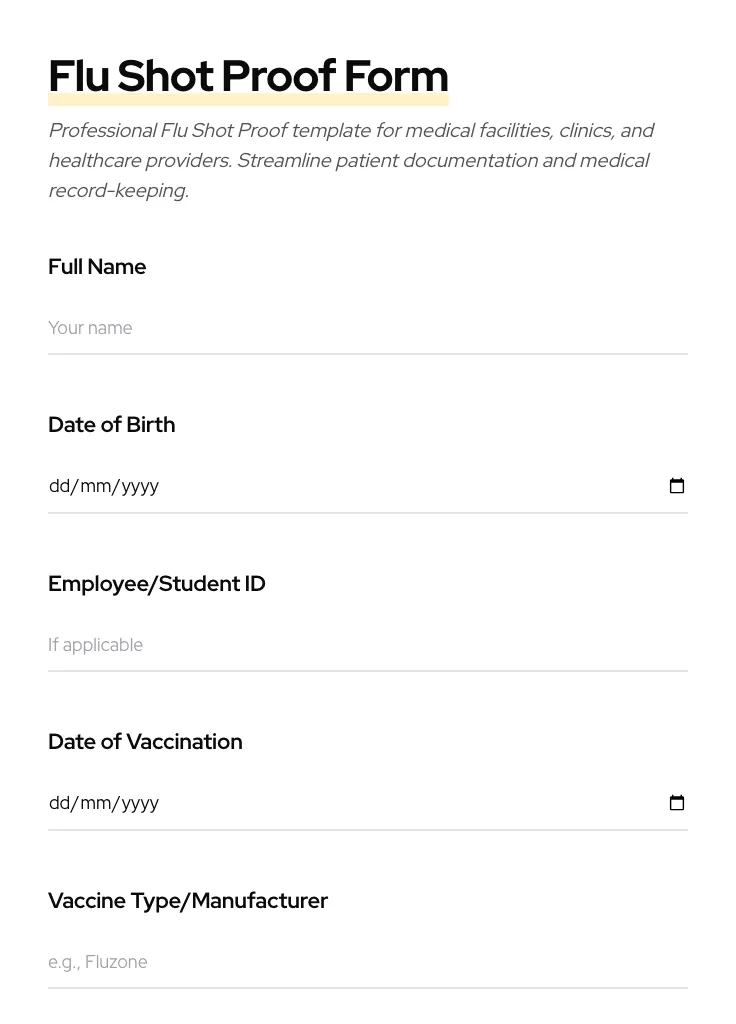
Task: Click the empty middle of the Date of Birth field
Action: click(x=400, y=487)
